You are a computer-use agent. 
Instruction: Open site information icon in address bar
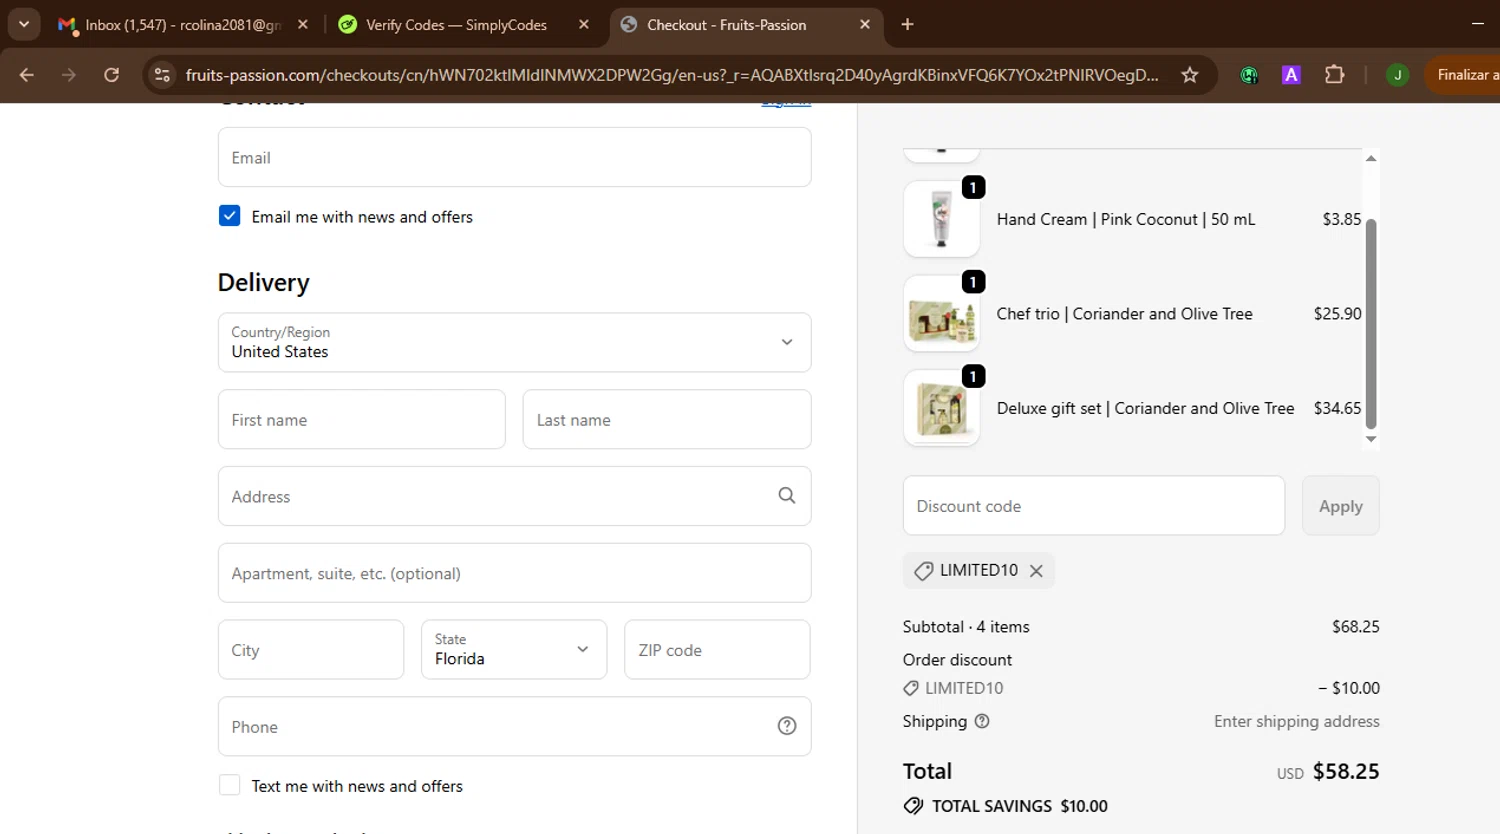(162, 75)
